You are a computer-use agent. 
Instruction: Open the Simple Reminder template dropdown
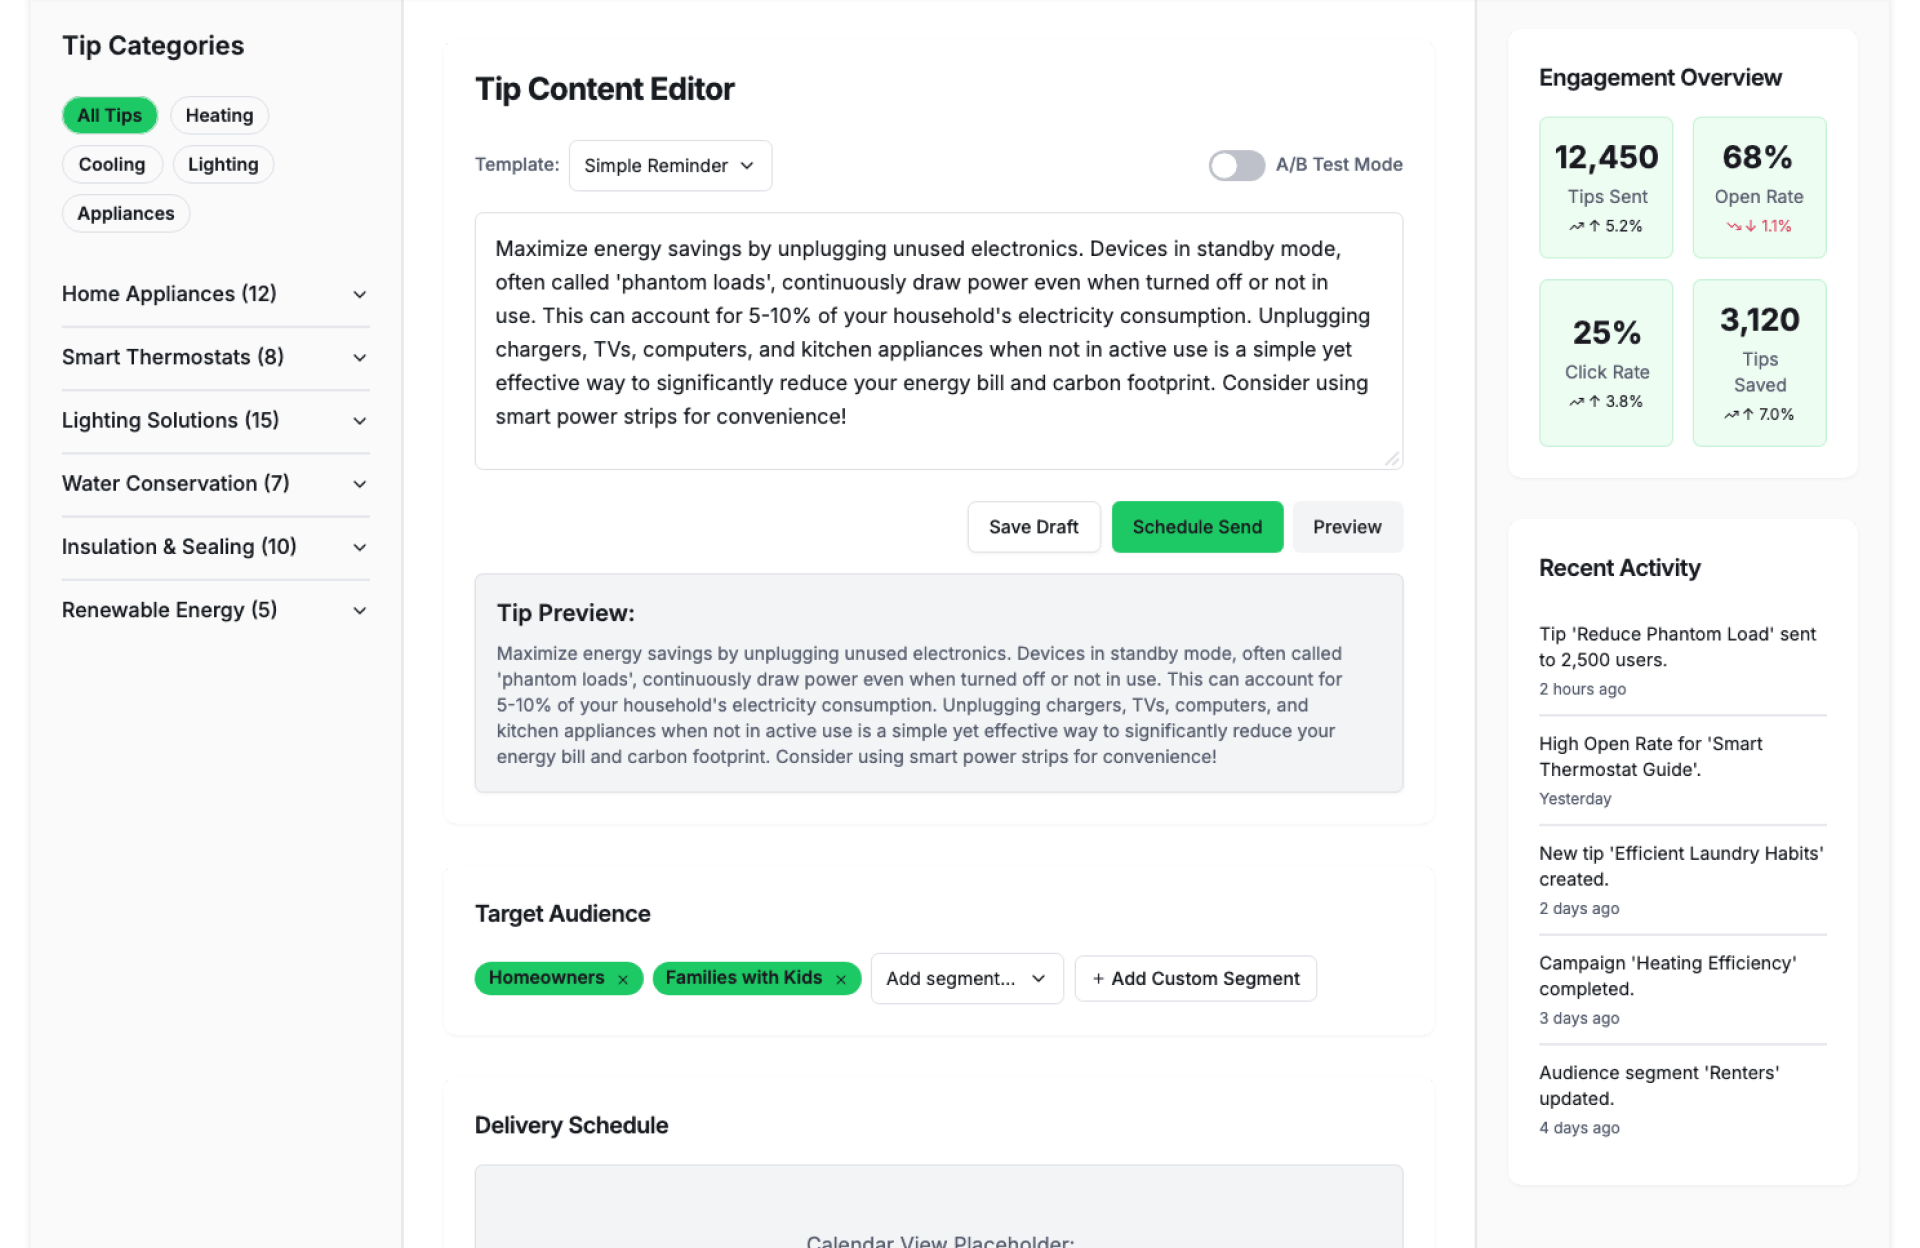[670, 166]
